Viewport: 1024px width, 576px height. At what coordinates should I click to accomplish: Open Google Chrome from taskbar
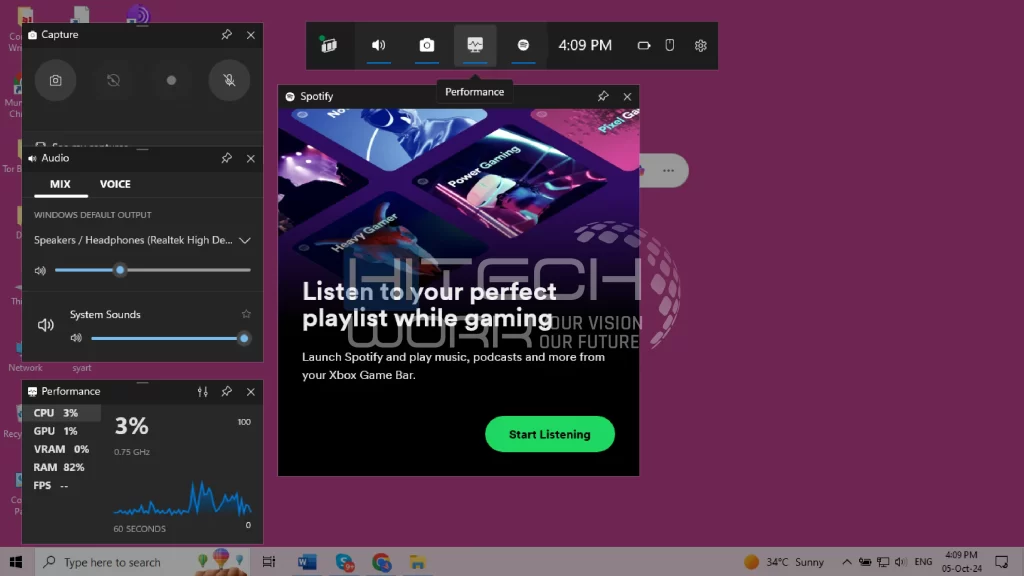[x=381, y=562]
